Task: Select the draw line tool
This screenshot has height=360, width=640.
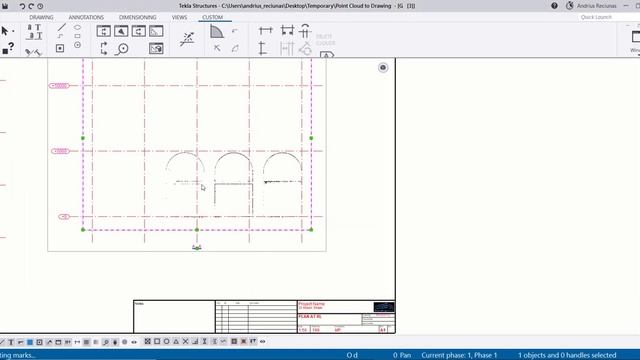Action: coord(62,27)
